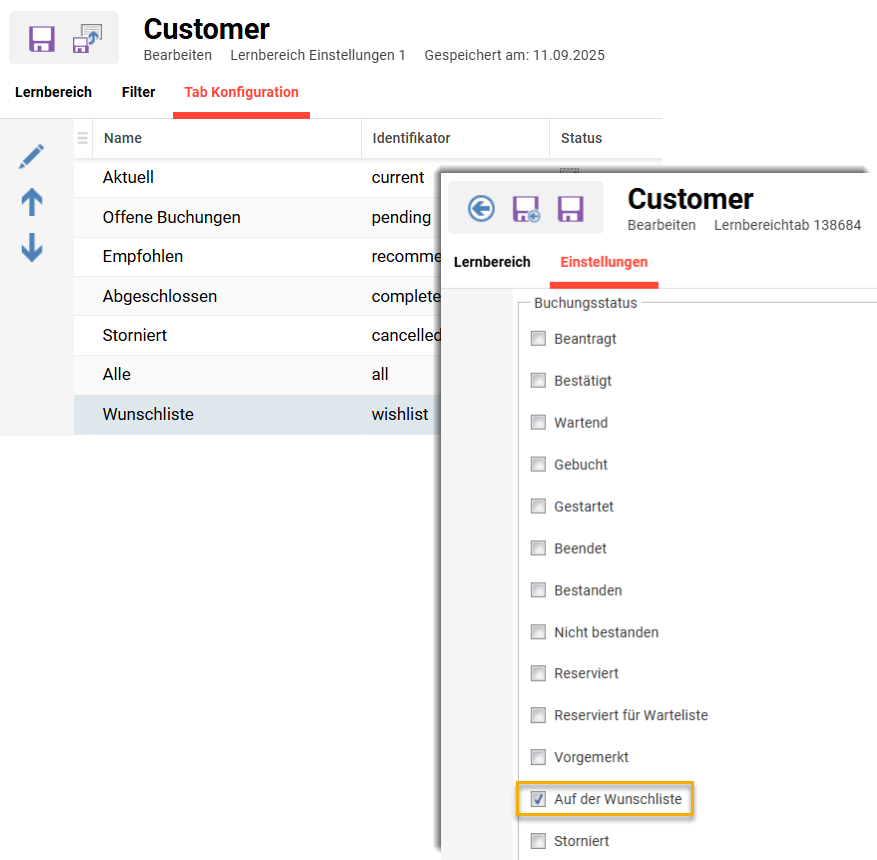Open Lernbereich Einstellungen 1
877x860 pixels.
[x=318, y=55]
